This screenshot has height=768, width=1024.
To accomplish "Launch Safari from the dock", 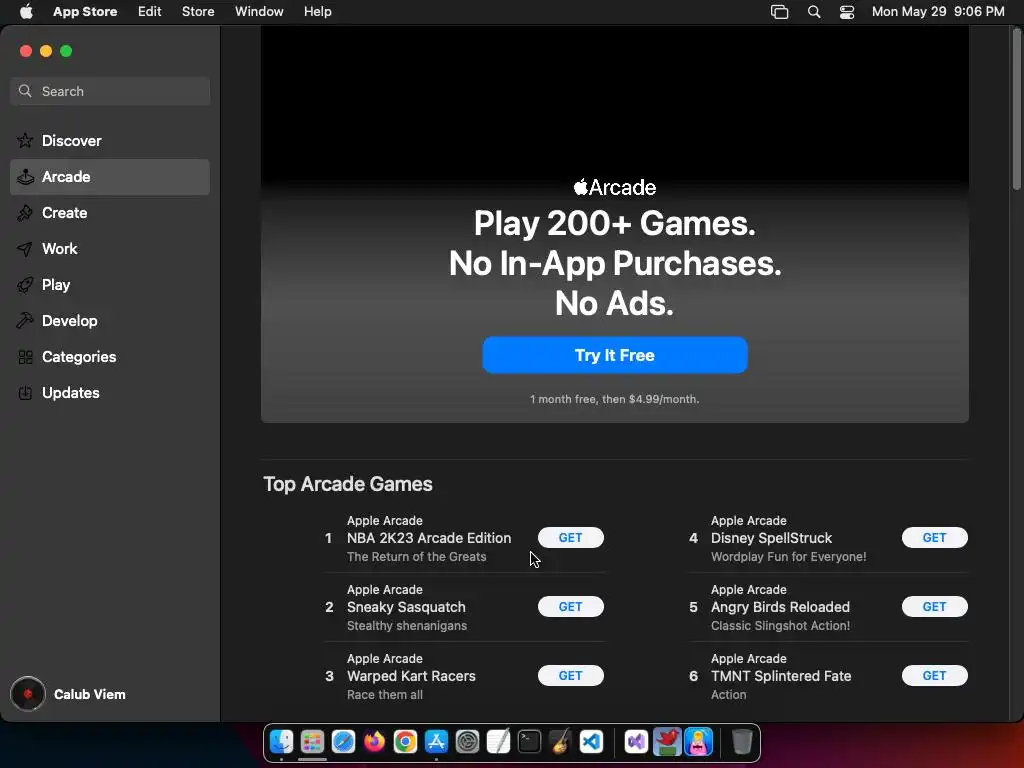I will [344, 741].
